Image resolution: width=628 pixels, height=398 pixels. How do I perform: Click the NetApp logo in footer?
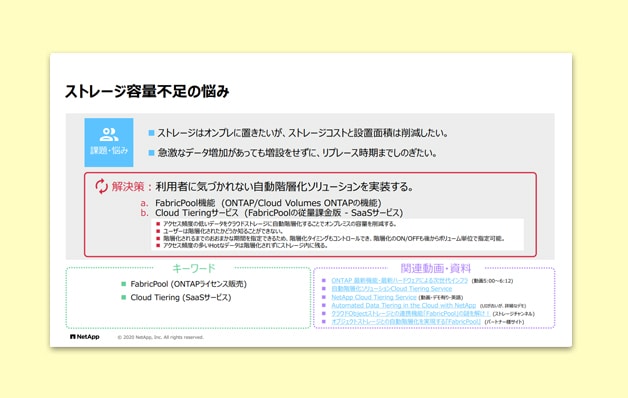pyautogui.click(x=85, y=337)
